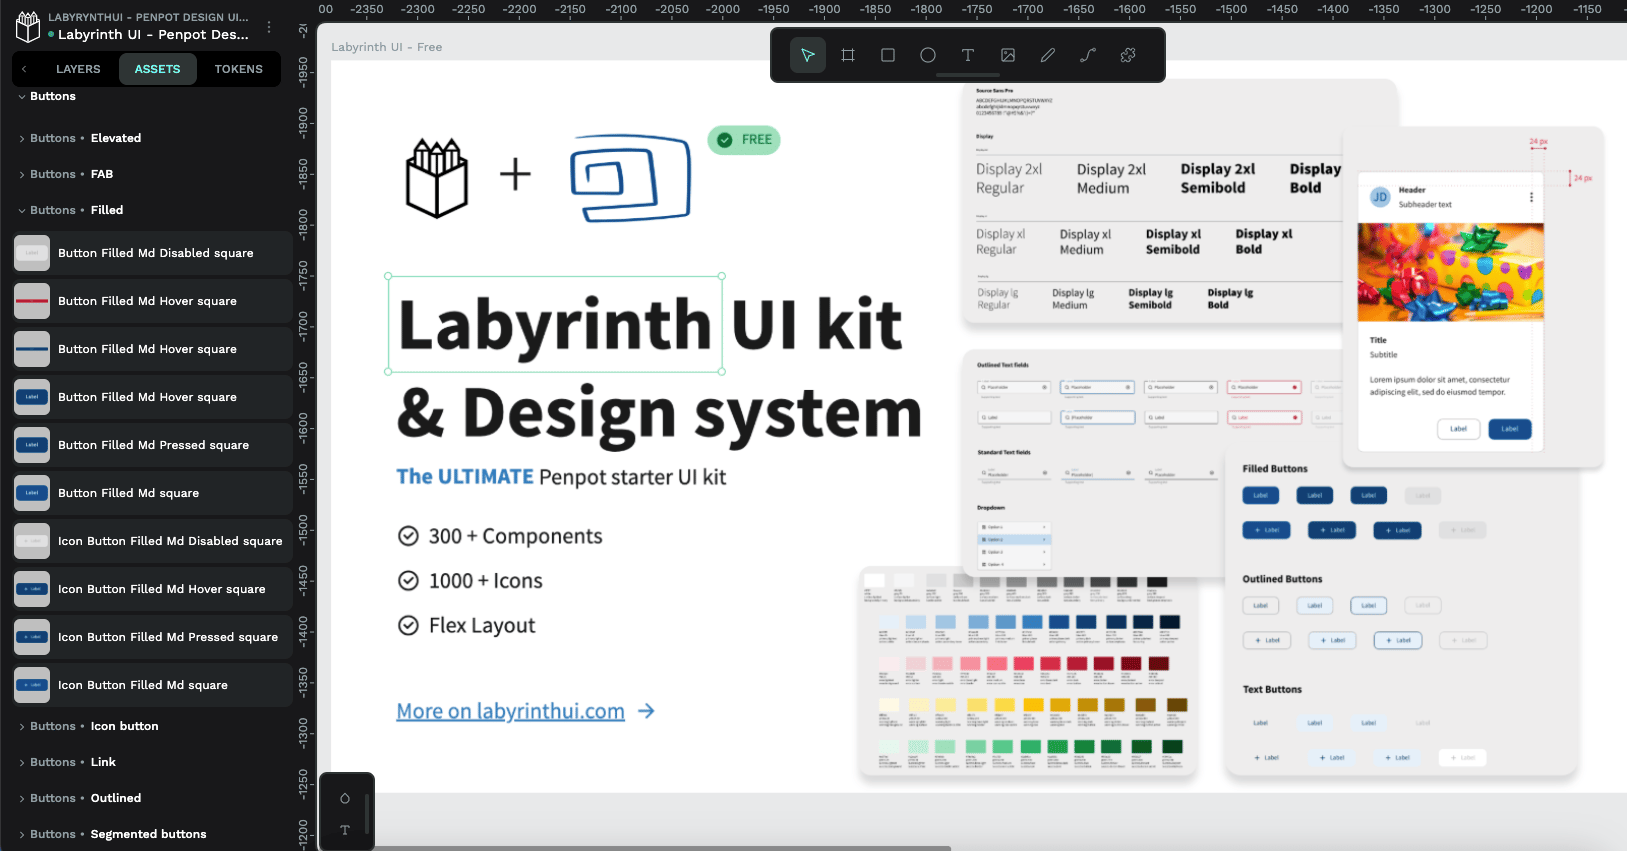
Task: Click the Penpot box logo on canvas
Action: point(437,178)
